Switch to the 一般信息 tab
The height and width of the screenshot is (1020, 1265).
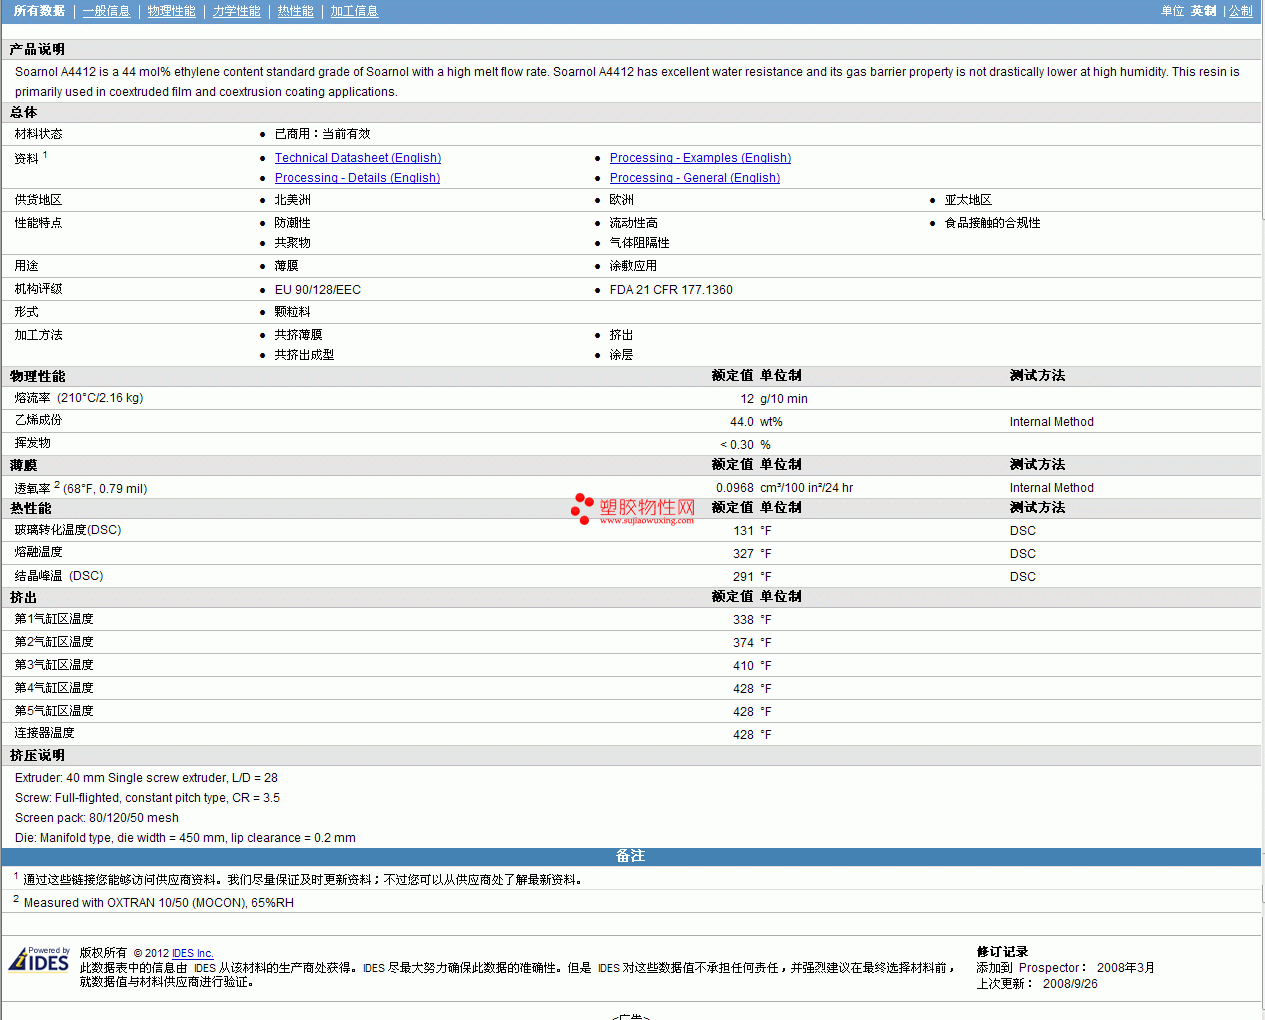pyautogui.click(x=106, y=11)
